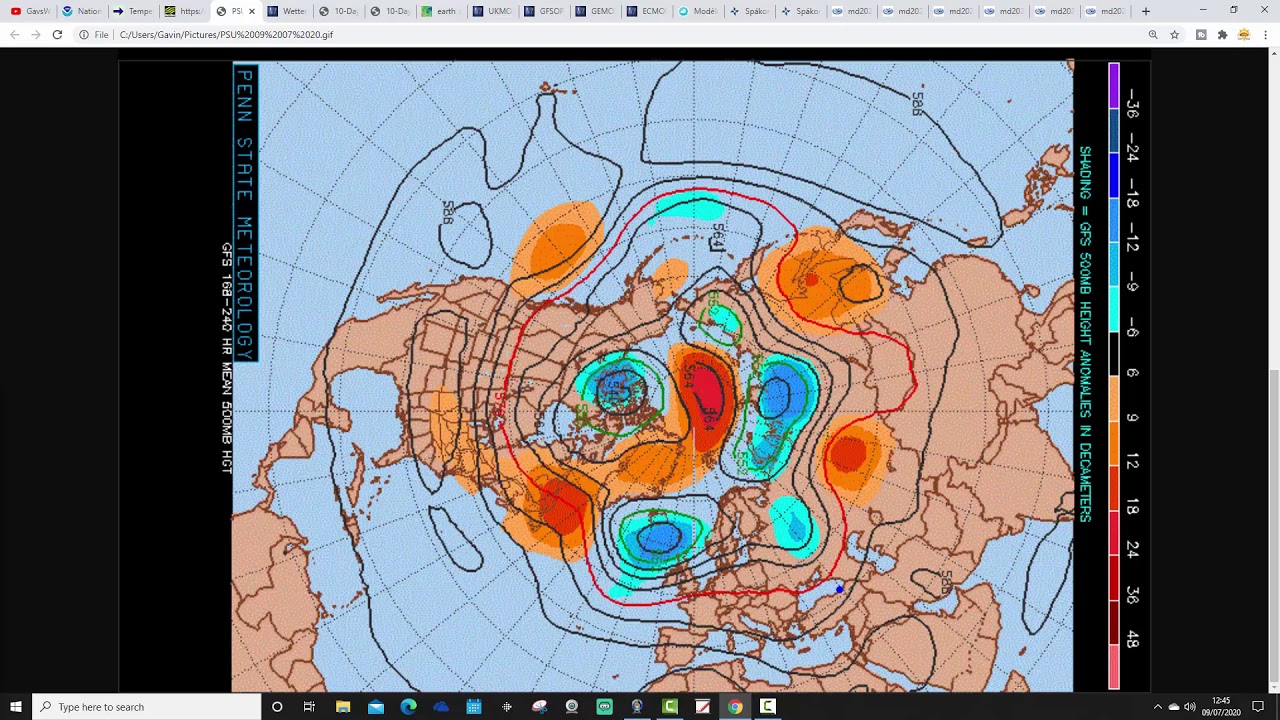
Task: Show hidden system tray icons
Action: [1158, 707]
